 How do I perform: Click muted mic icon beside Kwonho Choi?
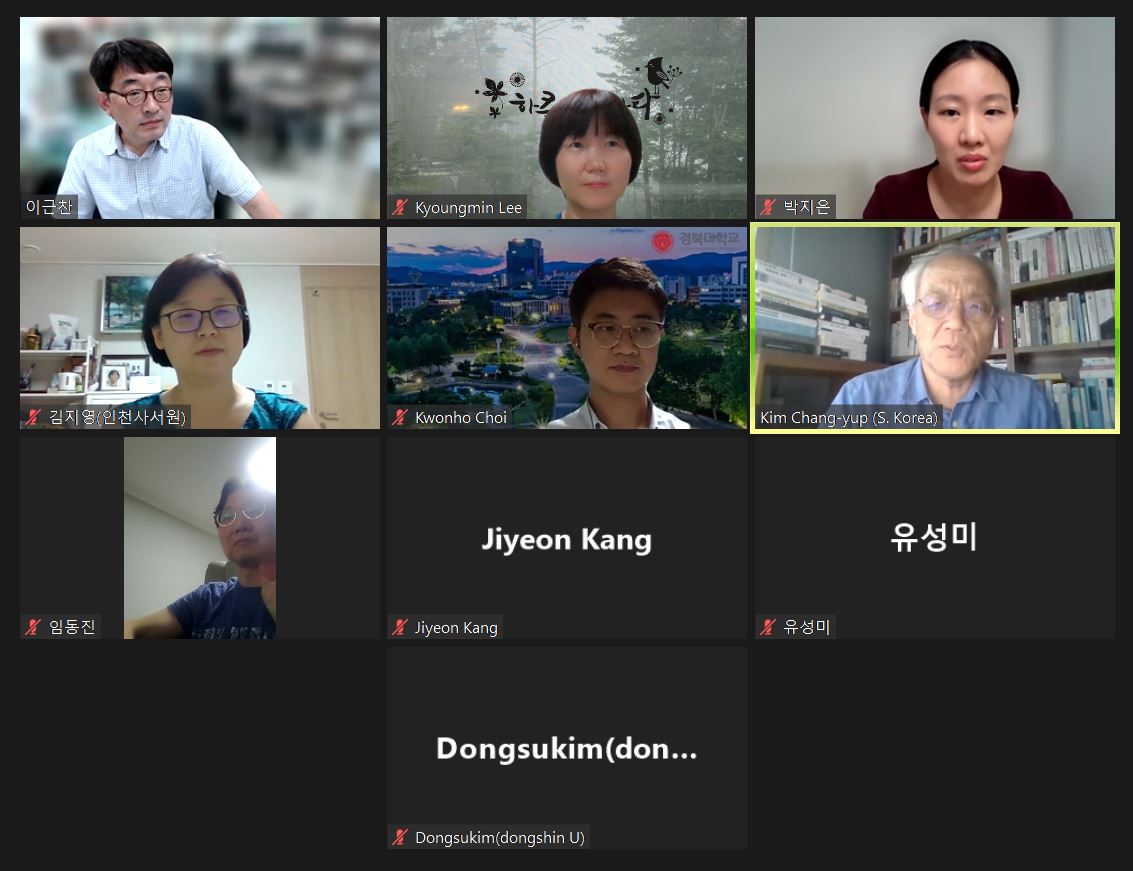pyautogui.click(x=400, y=417)
